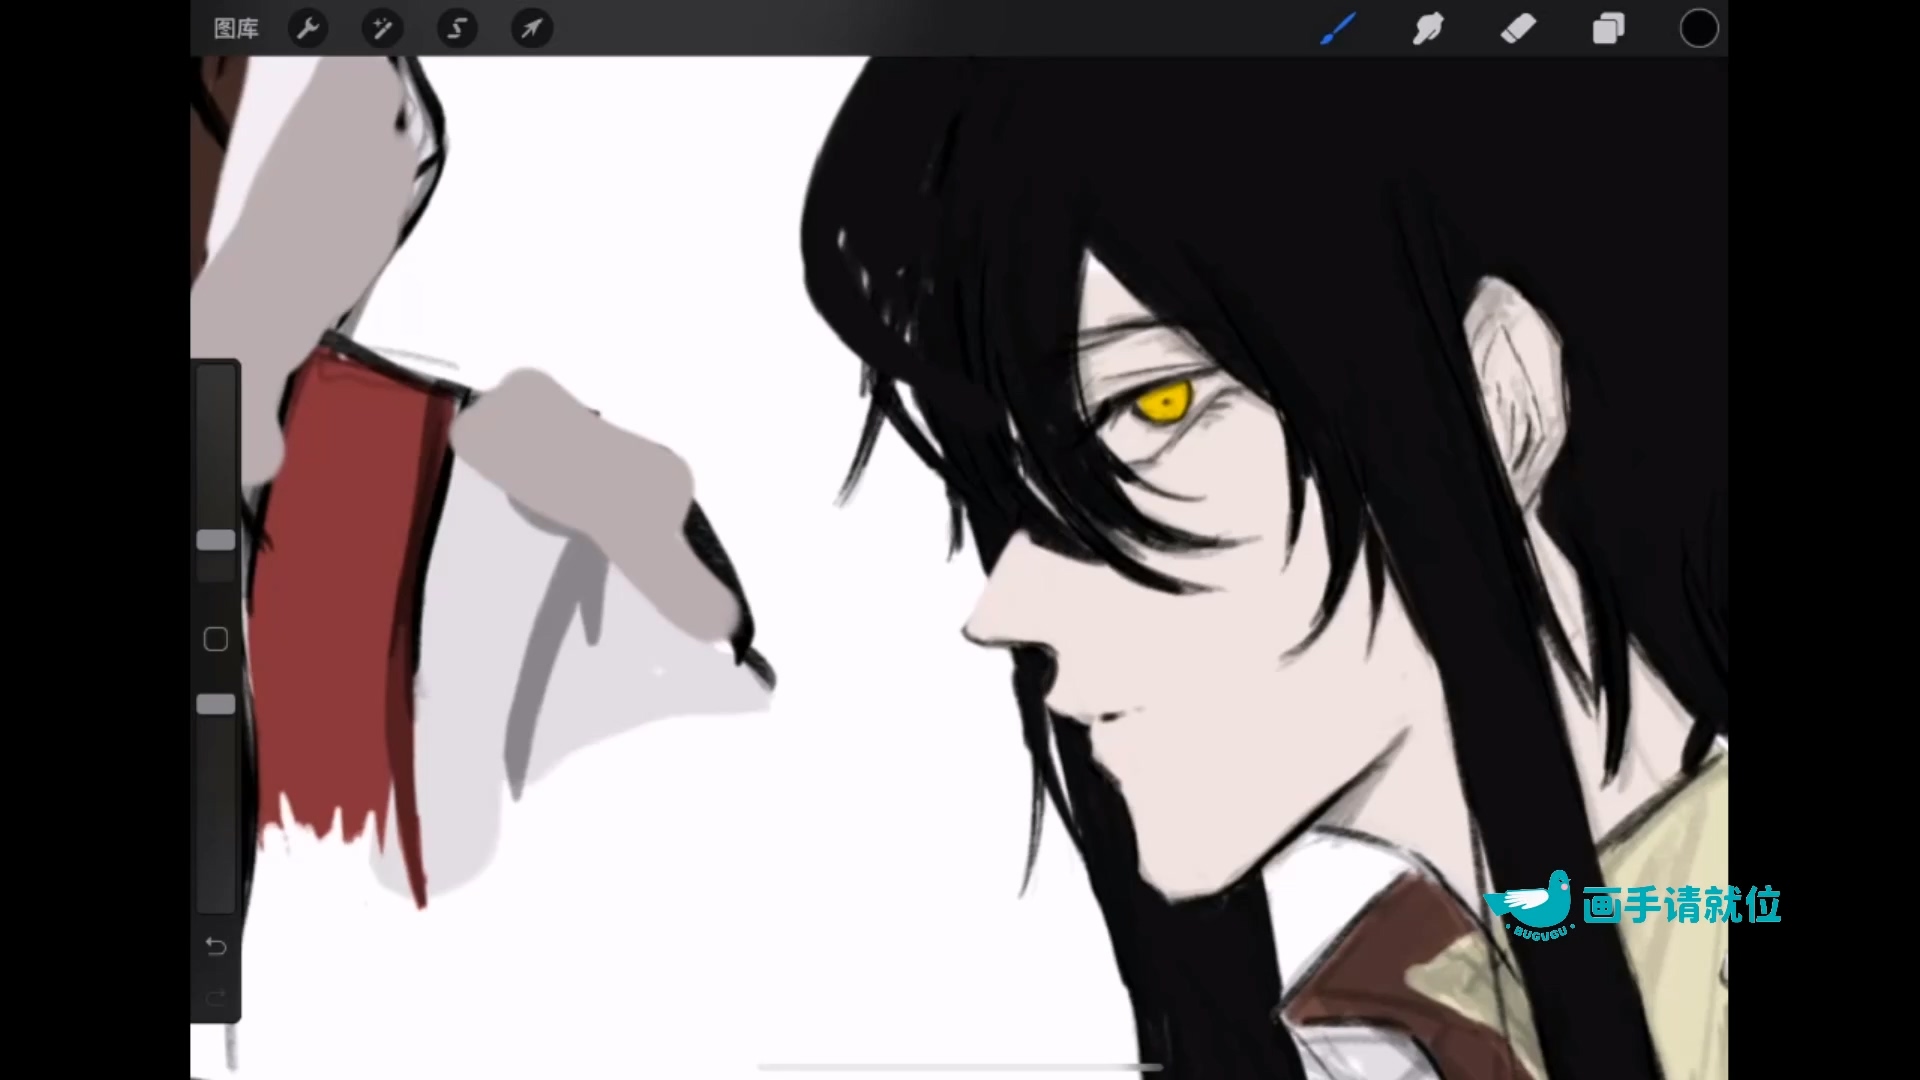Viewport: 1920px width, 1080px height.
Task: Open the Adjustments magic wand menu
Action: pos(382,28)
